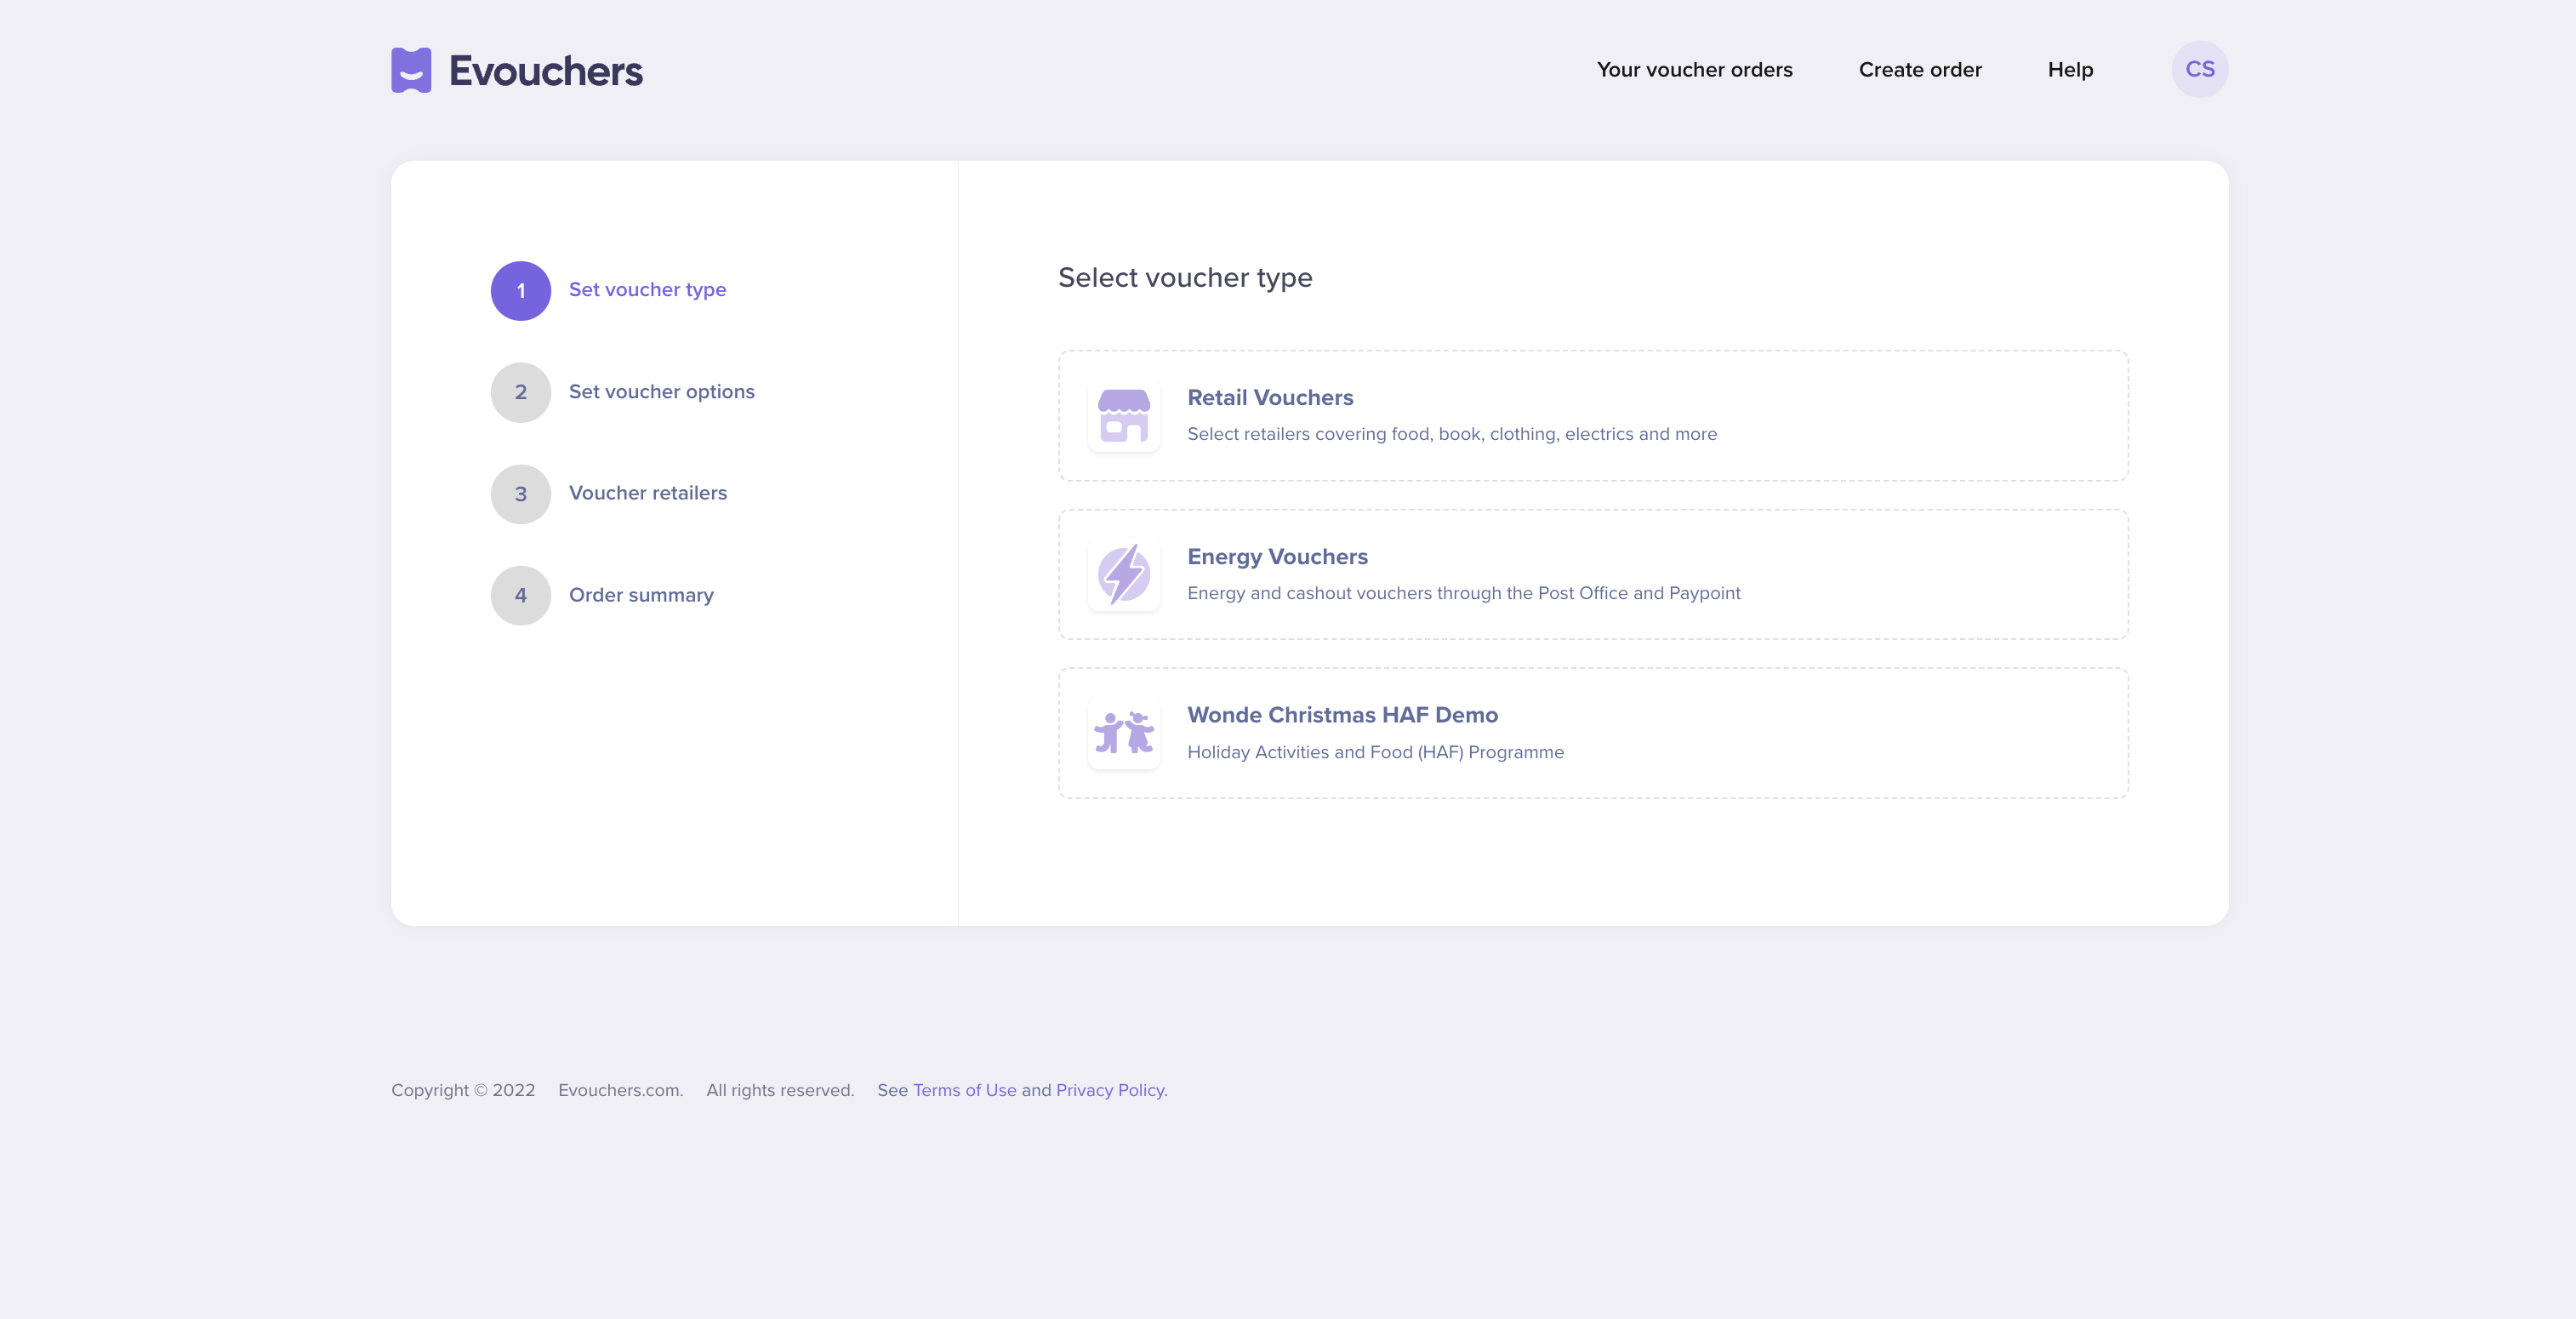The height and width of the screenshot is (1319, 2576).
Task: Click the HAF Demo children icon
Action: click(1124, 733)
